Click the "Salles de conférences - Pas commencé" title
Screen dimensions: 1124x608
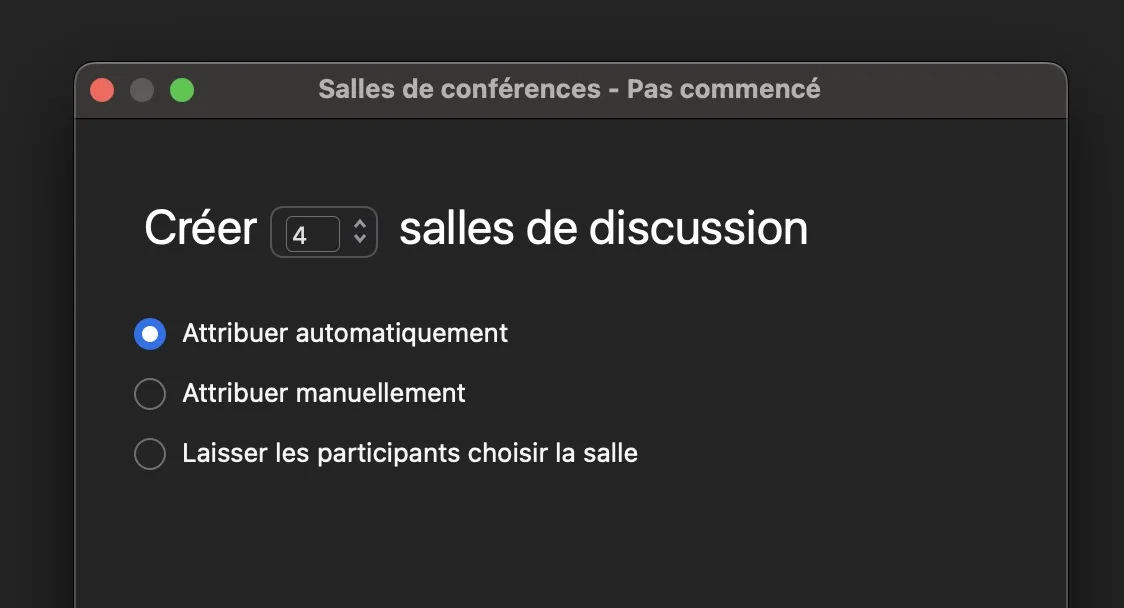tap(569, 89)
